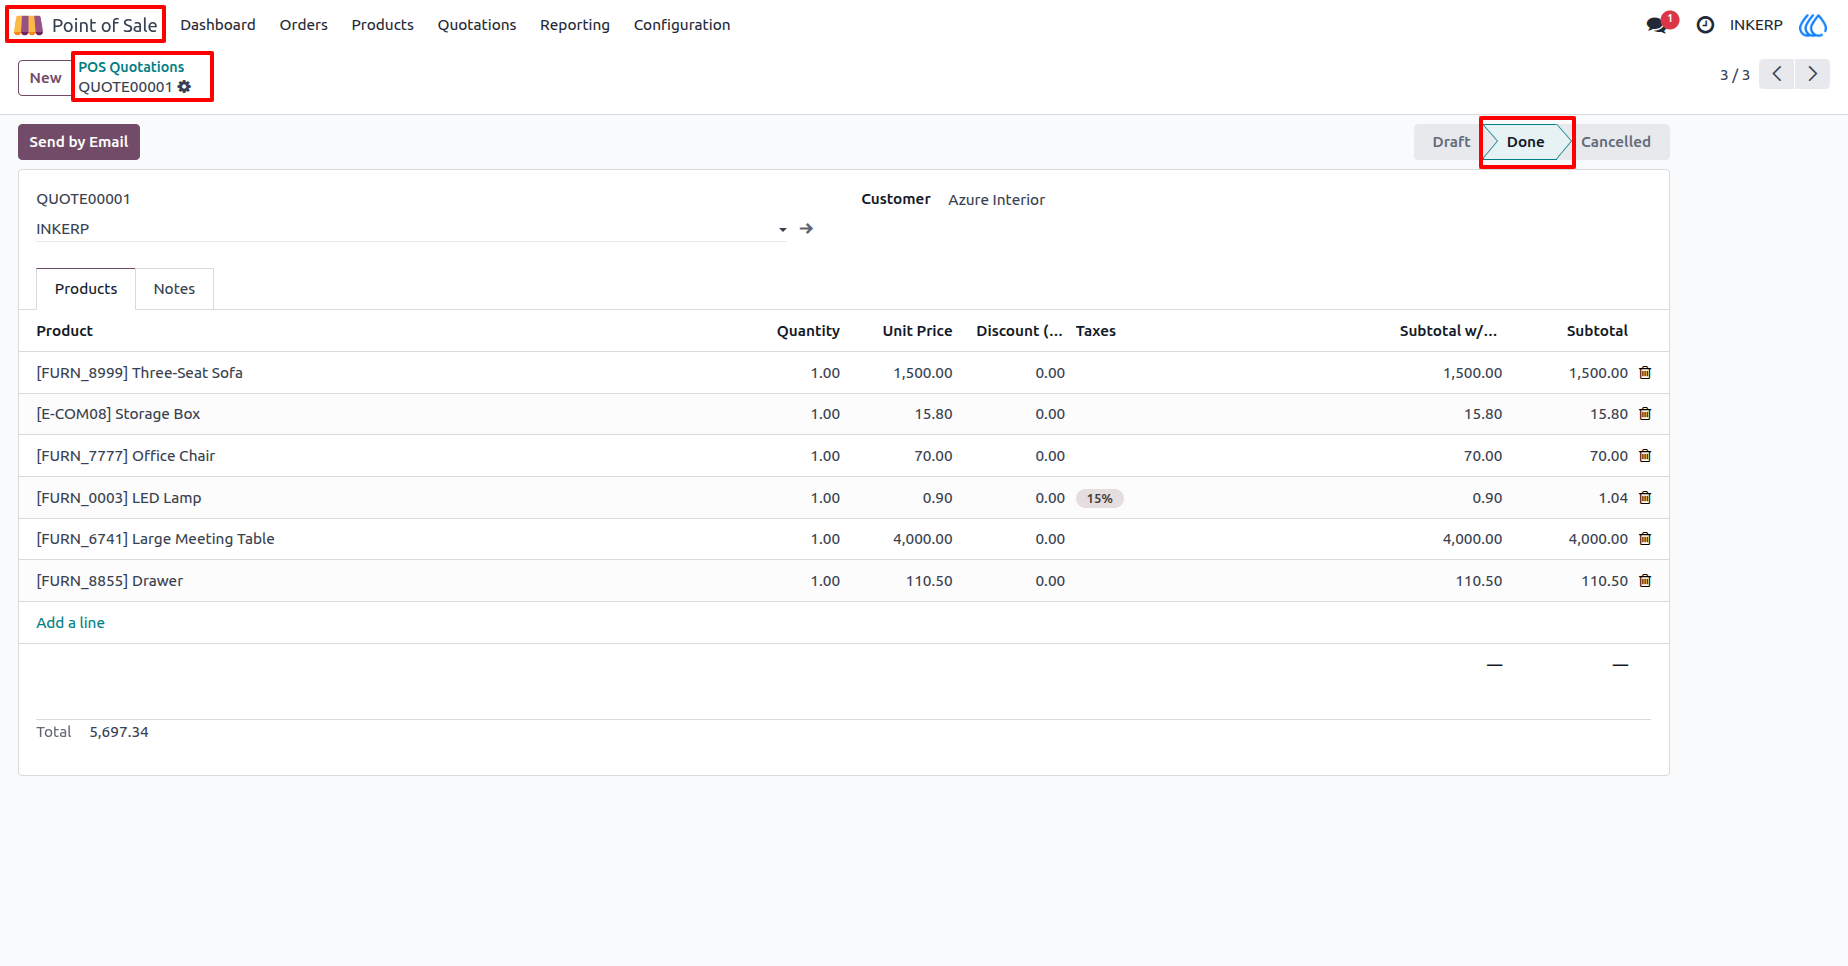Open the Point of Sale app menu icon
This screenshot has height=966, width=1848.
[x=28, y=25]
